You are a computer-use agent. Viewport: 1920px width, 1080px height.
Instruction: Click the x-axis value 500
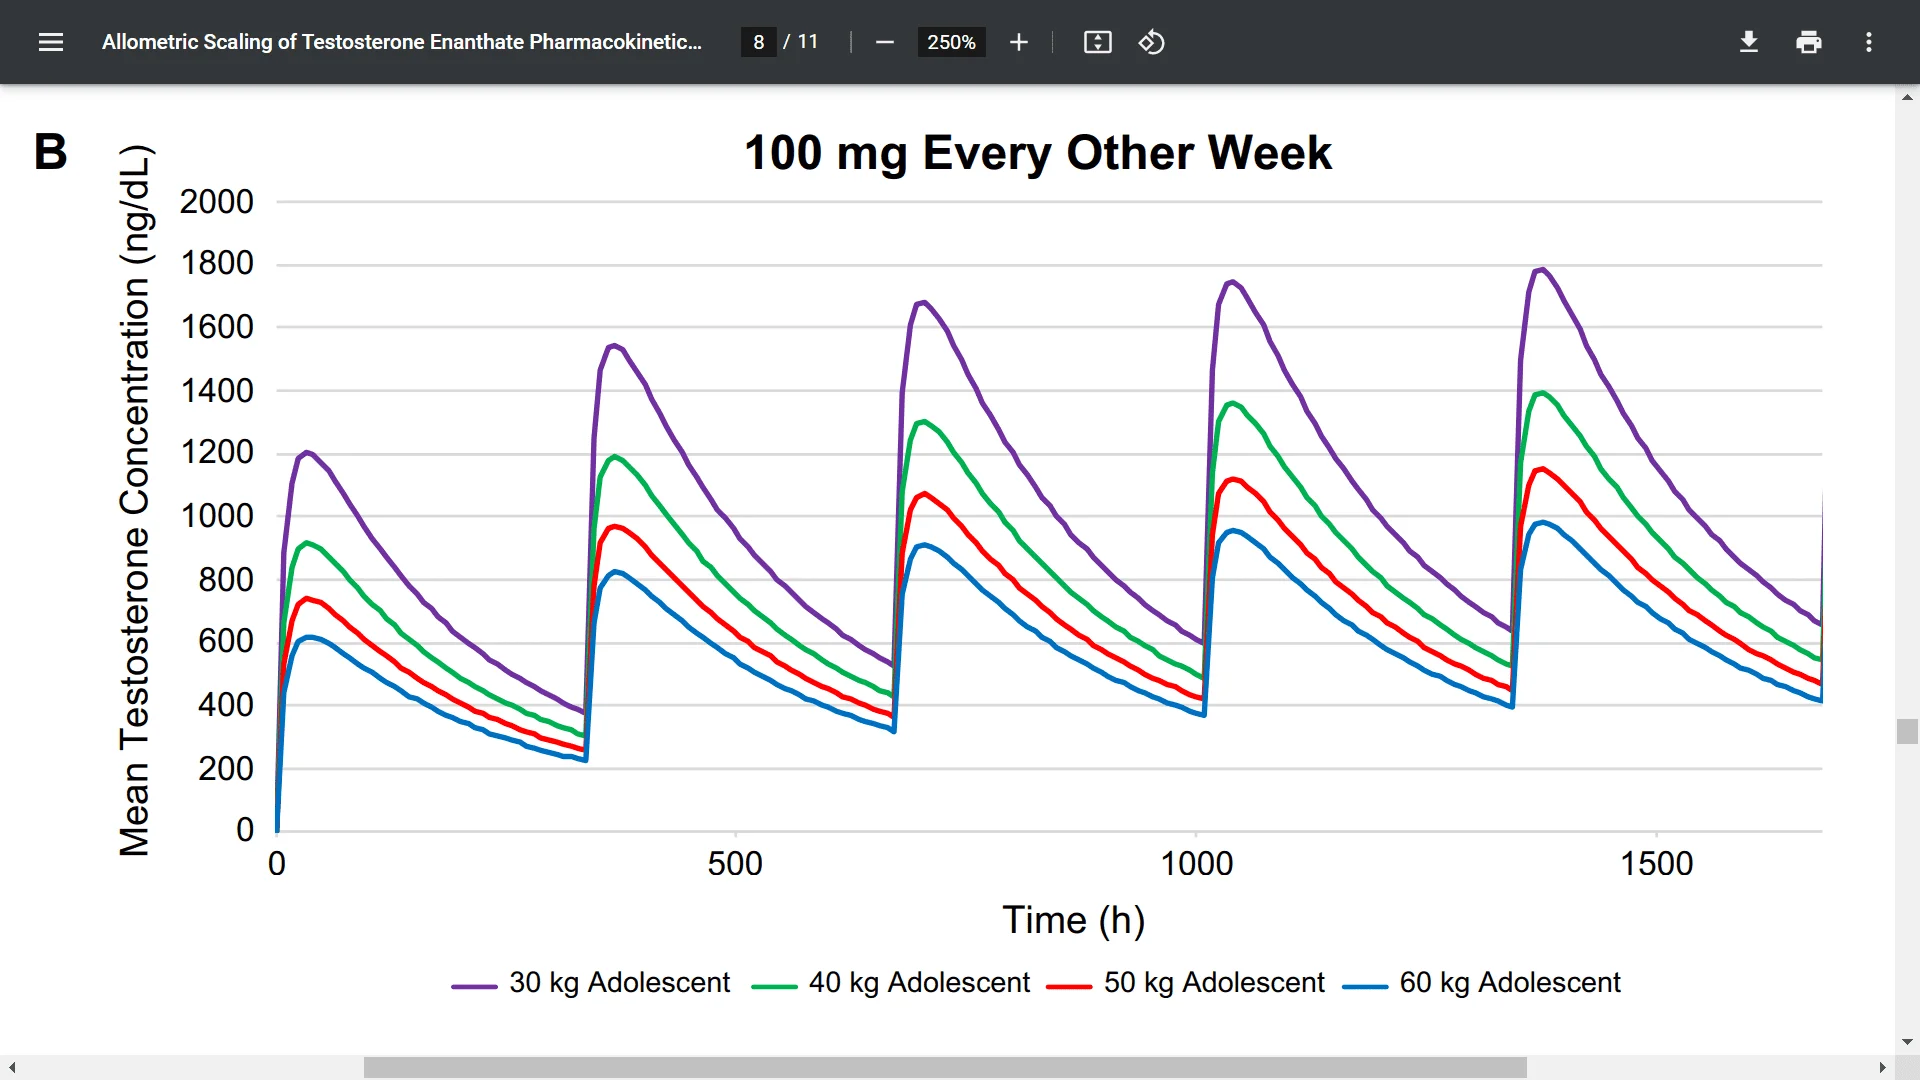click(x=735, y=864)
